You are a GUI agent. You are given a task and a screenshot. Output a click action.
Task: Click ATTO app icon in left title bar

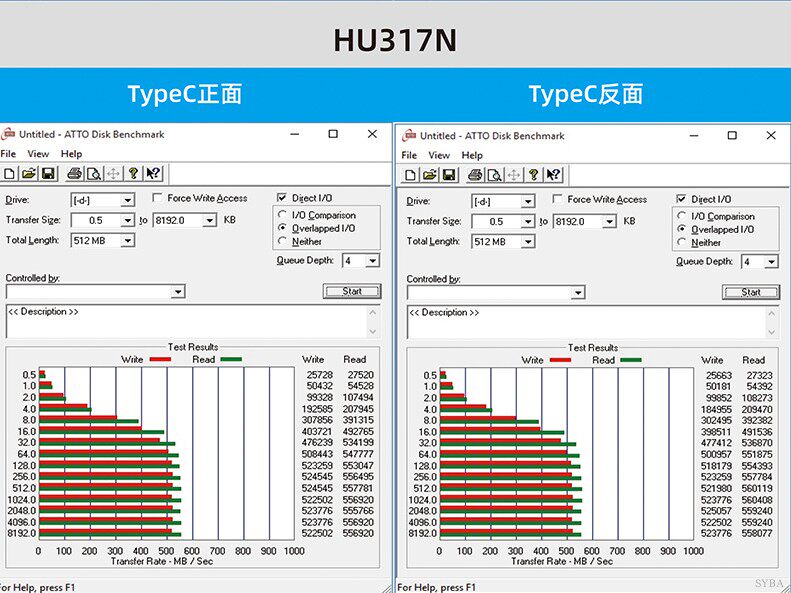[x=8, y=135]
